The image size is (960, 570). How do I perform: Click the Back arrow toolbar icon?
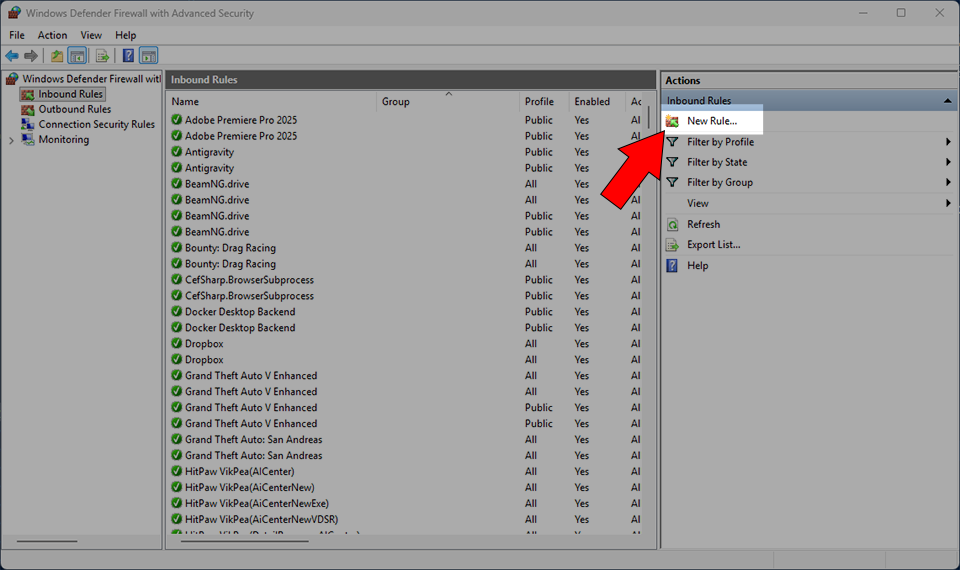click(x=12, y=56)
